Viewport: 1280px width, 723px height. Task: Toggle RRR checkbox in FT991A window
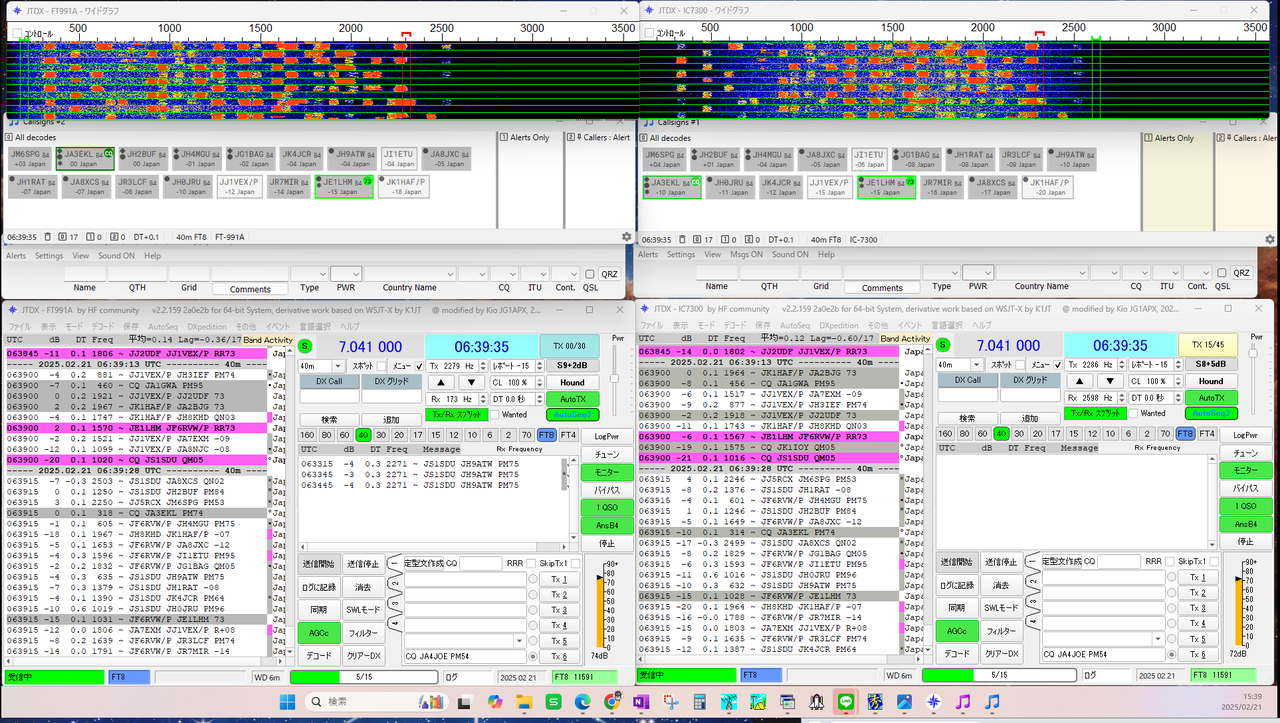(x=533, y=563)
